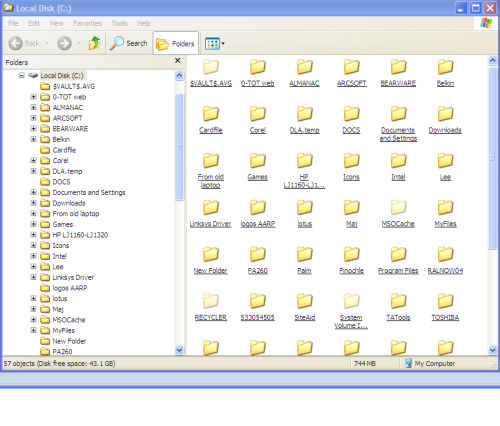Image resolution: width=500 pixels, height=426 pixels.
Task: Expand the Linksys Driver tree folder
Action: 33,277
